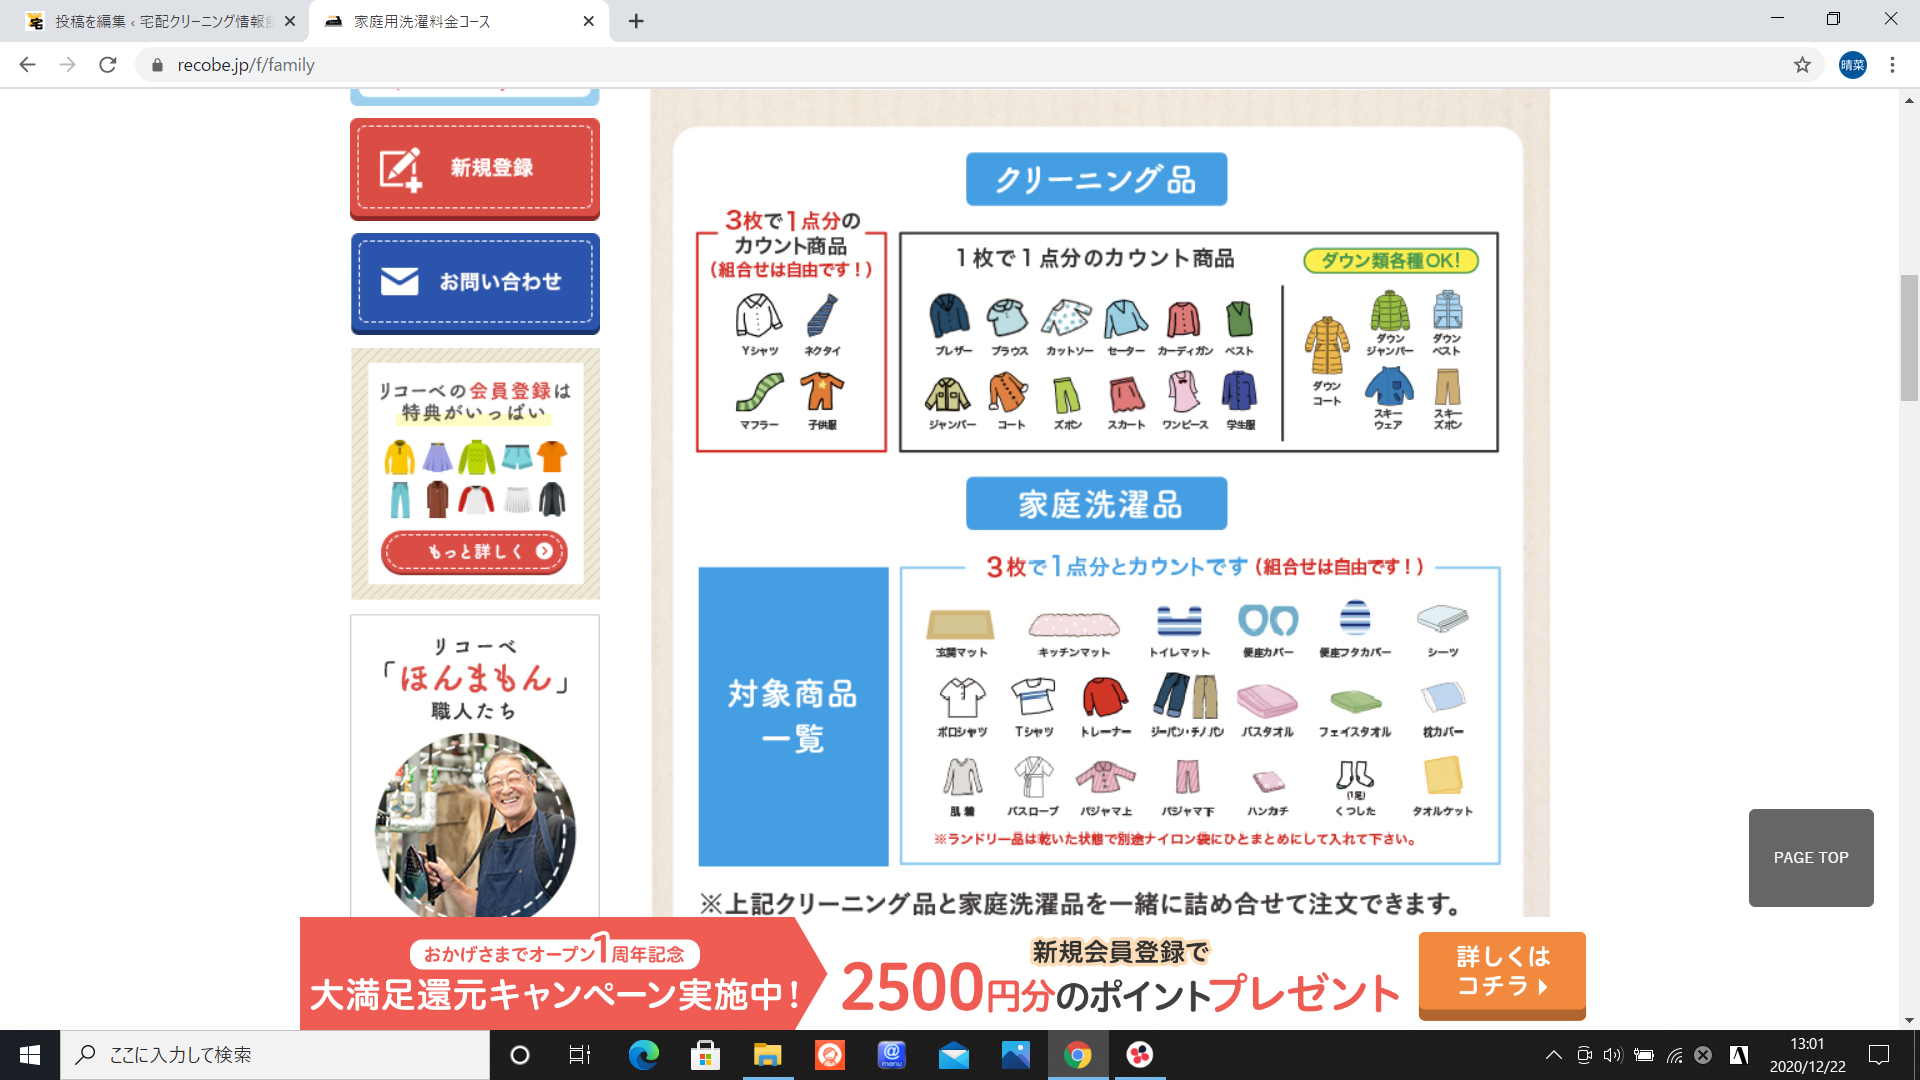Open the Windows Start menu
Viewport: 1920px width, 1080px height.
[30, 1055]
